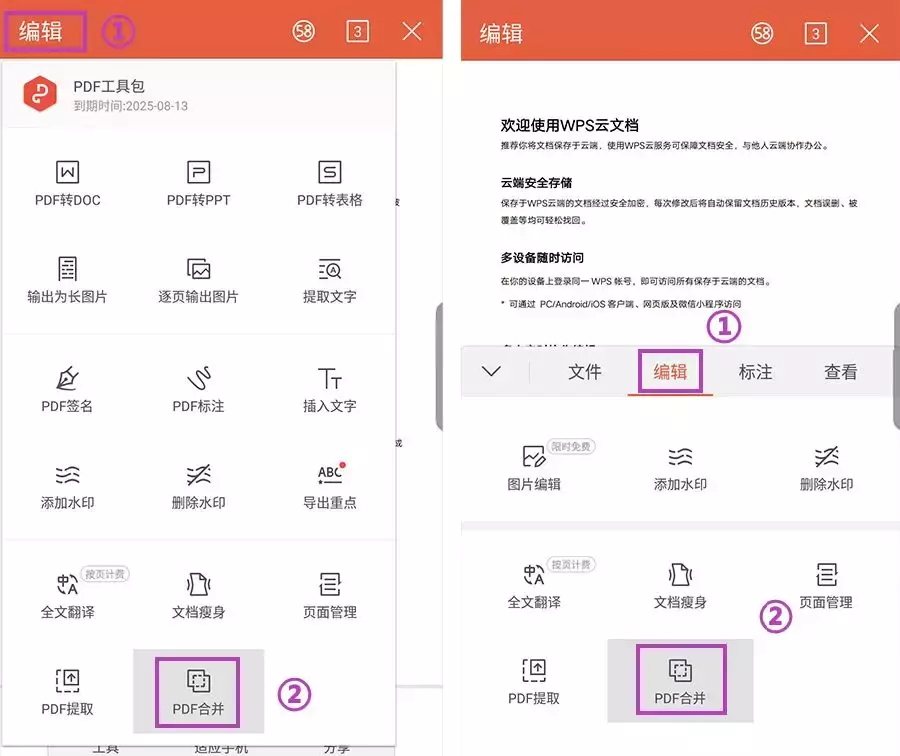This screenshot has height=756, width=900.
Task: Open PDF标注 tool
Action: 198,389
